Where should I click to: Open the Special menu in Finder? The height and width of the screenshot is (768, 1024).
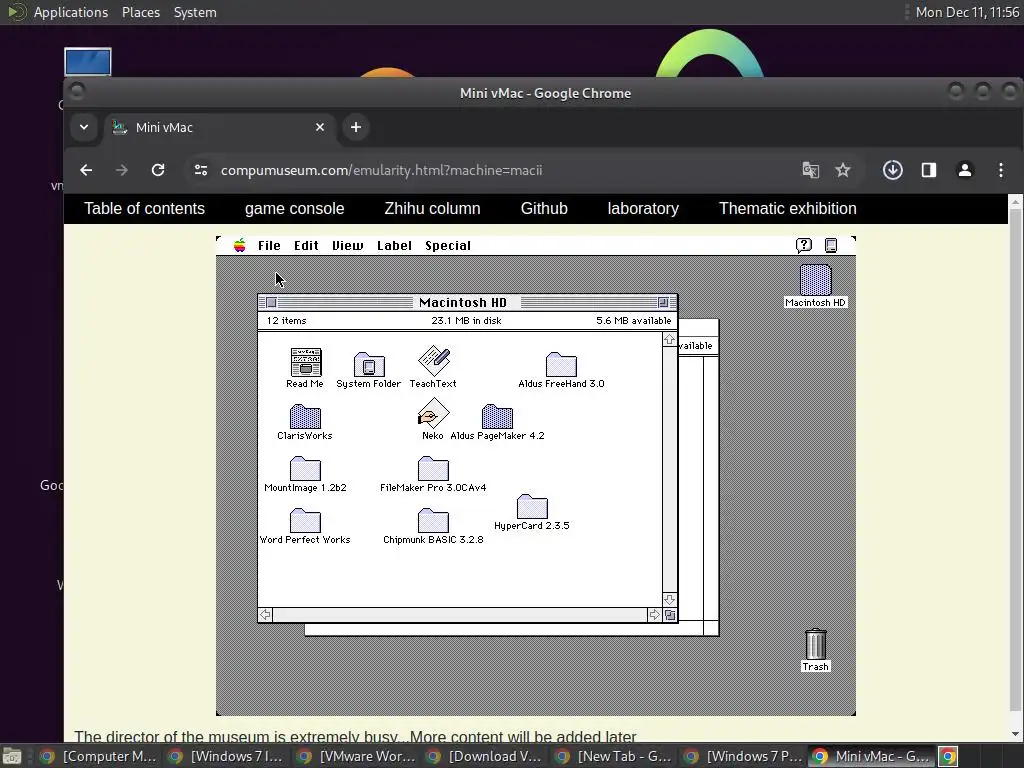coord(448,246)
